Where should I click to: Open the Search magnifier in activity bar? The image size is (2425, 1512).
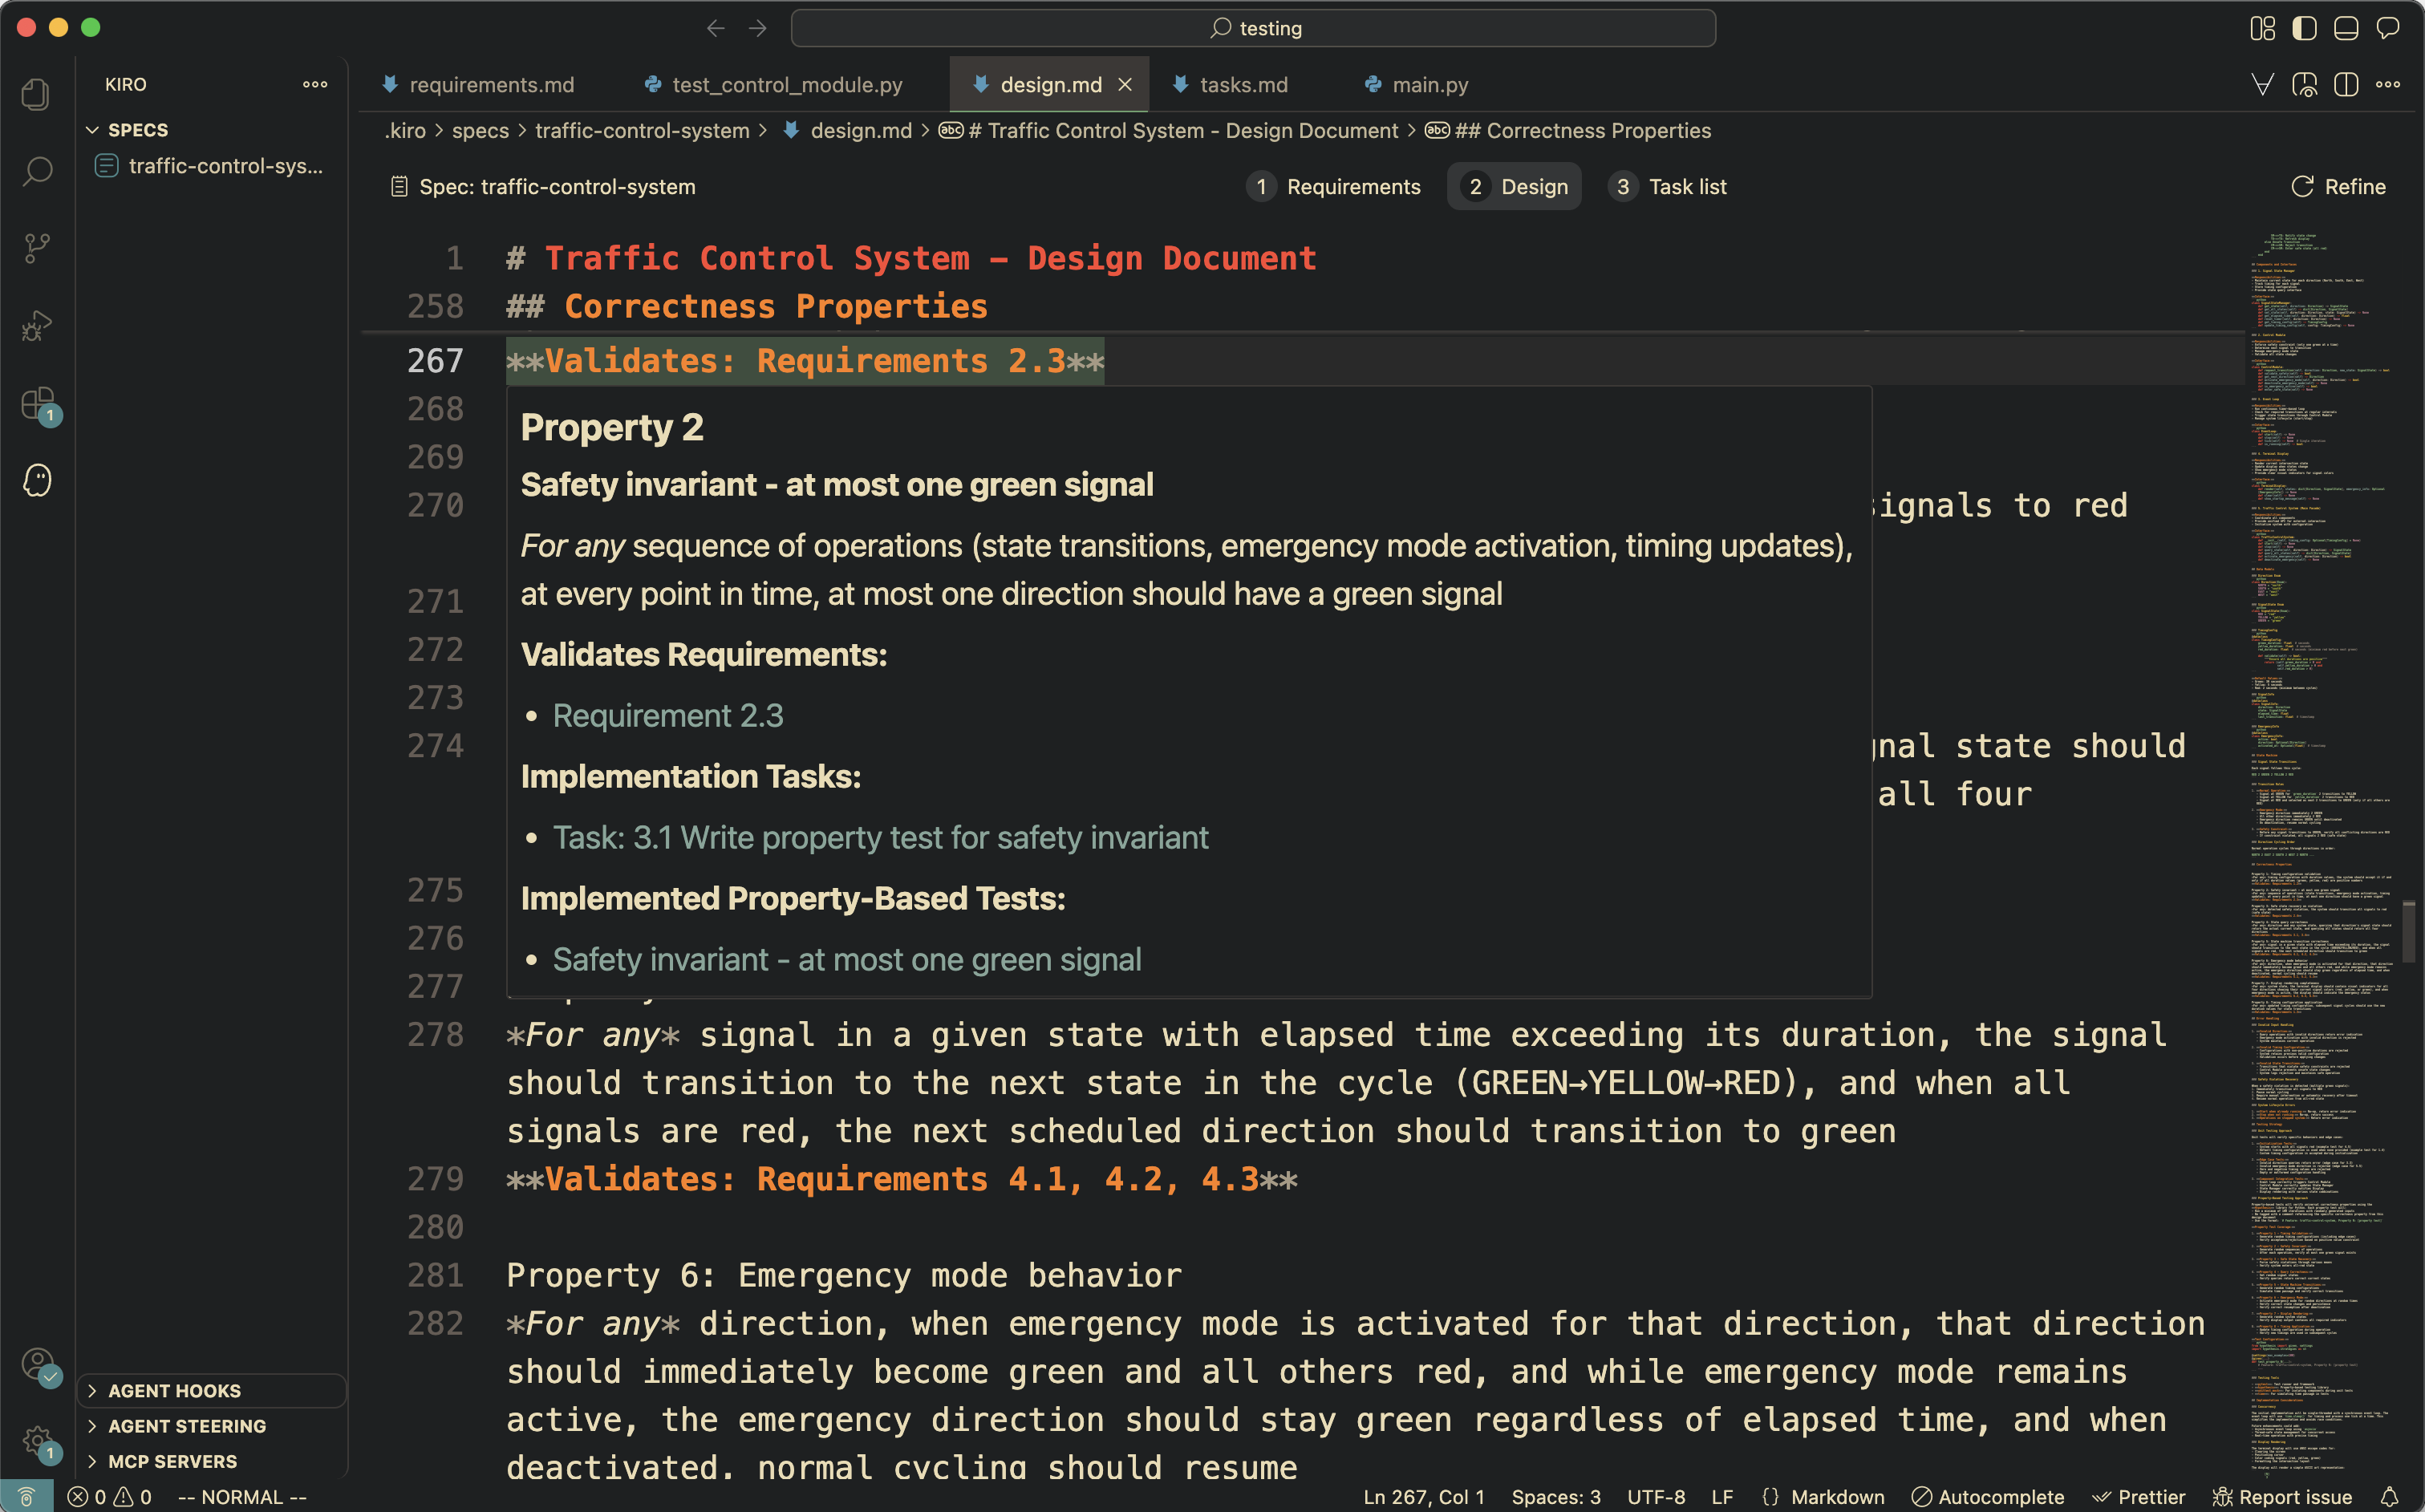coord(37,171)
